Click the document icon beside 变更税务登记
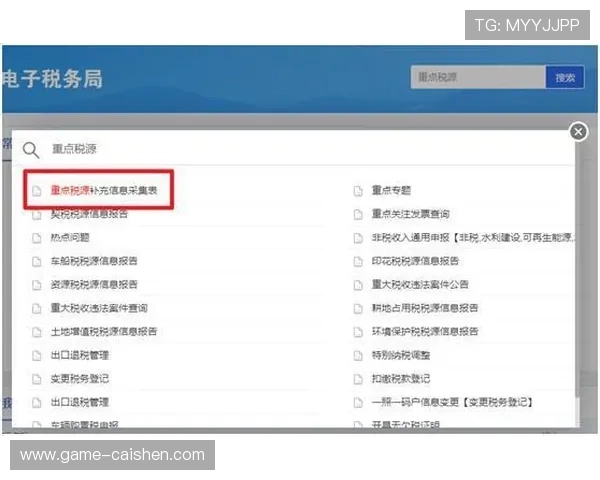 point(37,379)
